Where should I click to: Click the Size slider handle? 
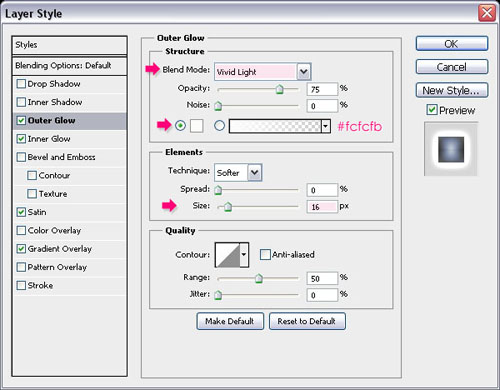point(228,207)
